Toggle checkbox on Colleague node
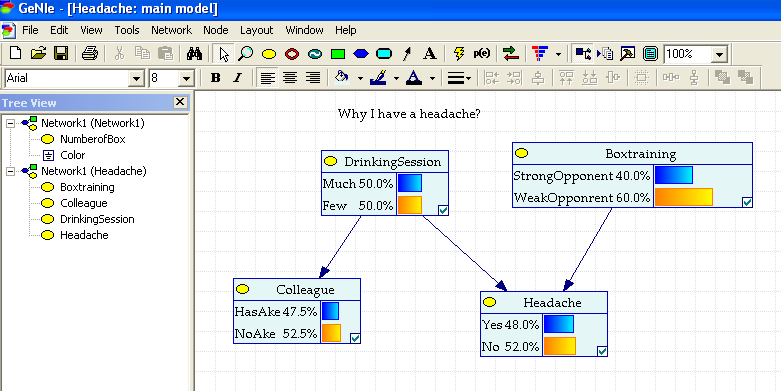The width and height of the screenshot is (781, 391). [355, 338]
